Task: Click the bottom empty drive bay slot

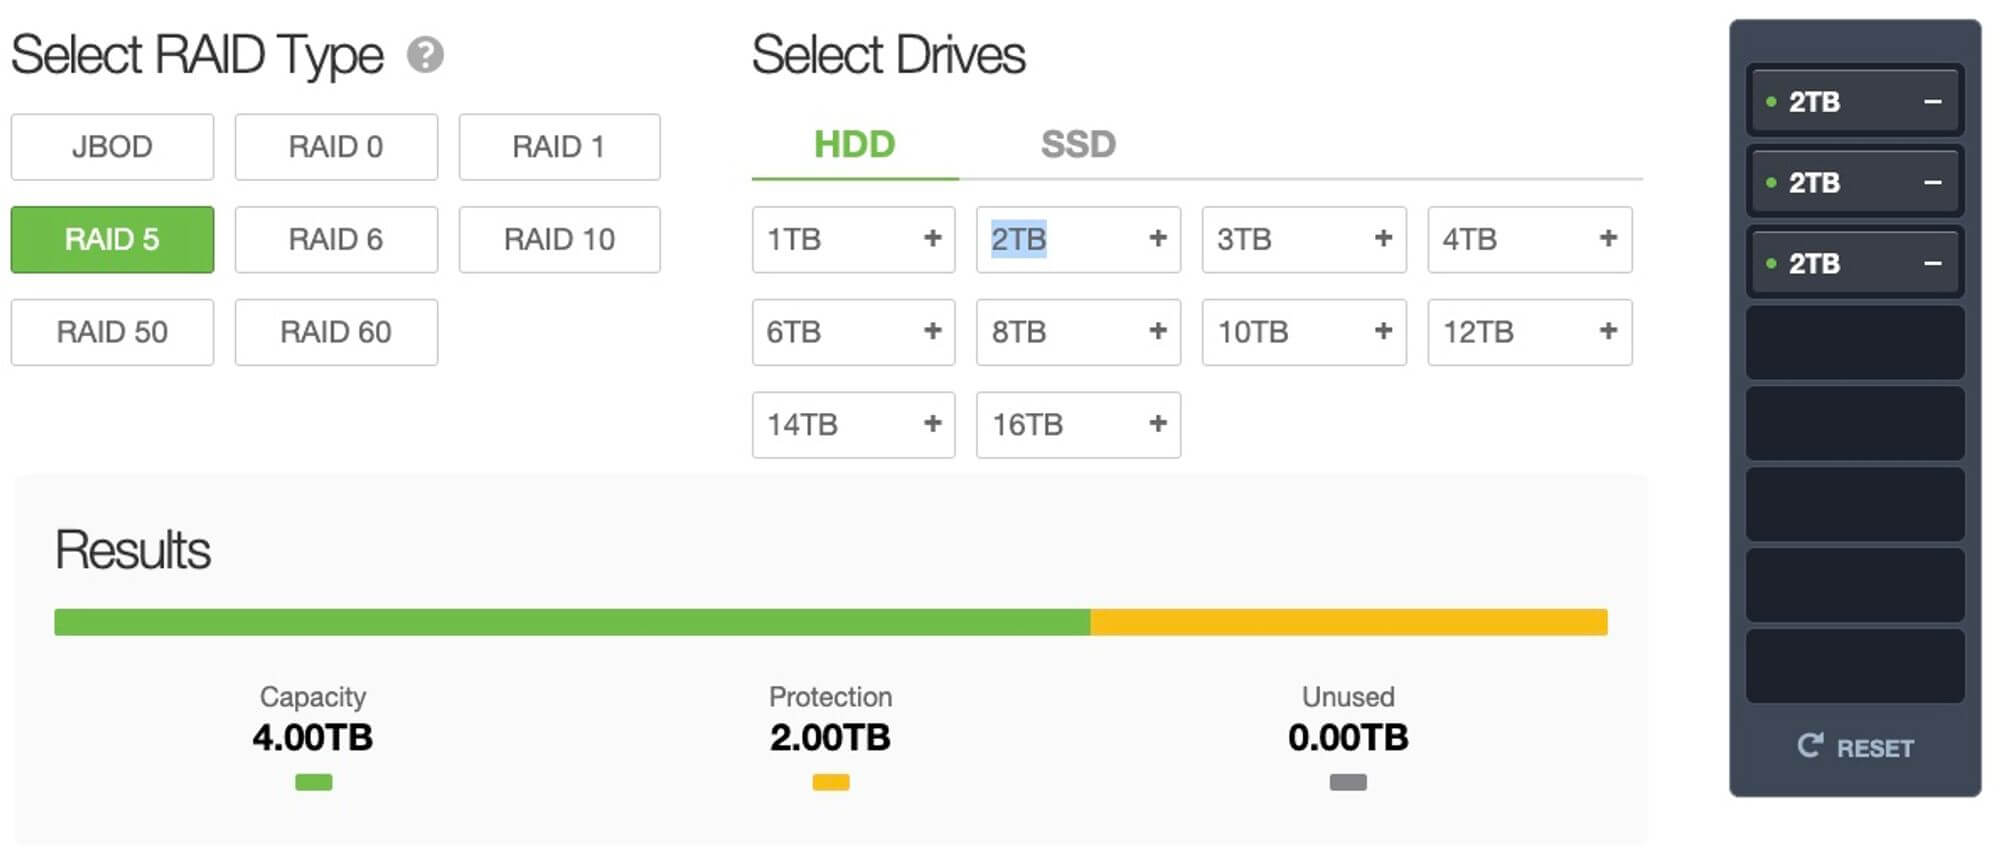Action: click(x=1855, y=666)
